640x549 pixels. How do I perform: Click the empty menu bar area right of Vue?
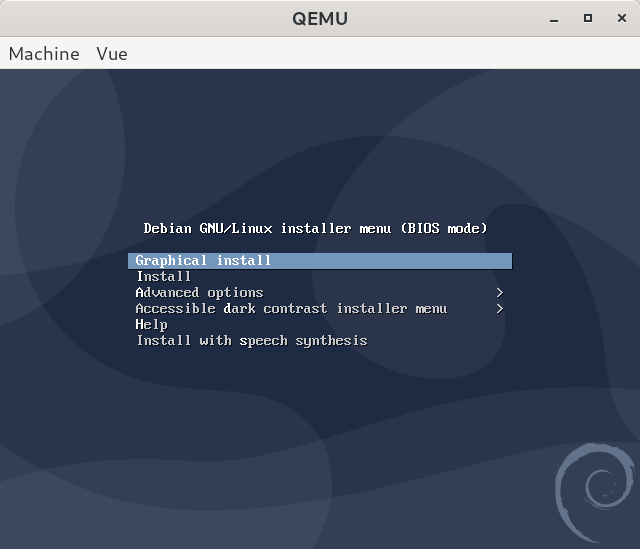[x=380, y=54]
